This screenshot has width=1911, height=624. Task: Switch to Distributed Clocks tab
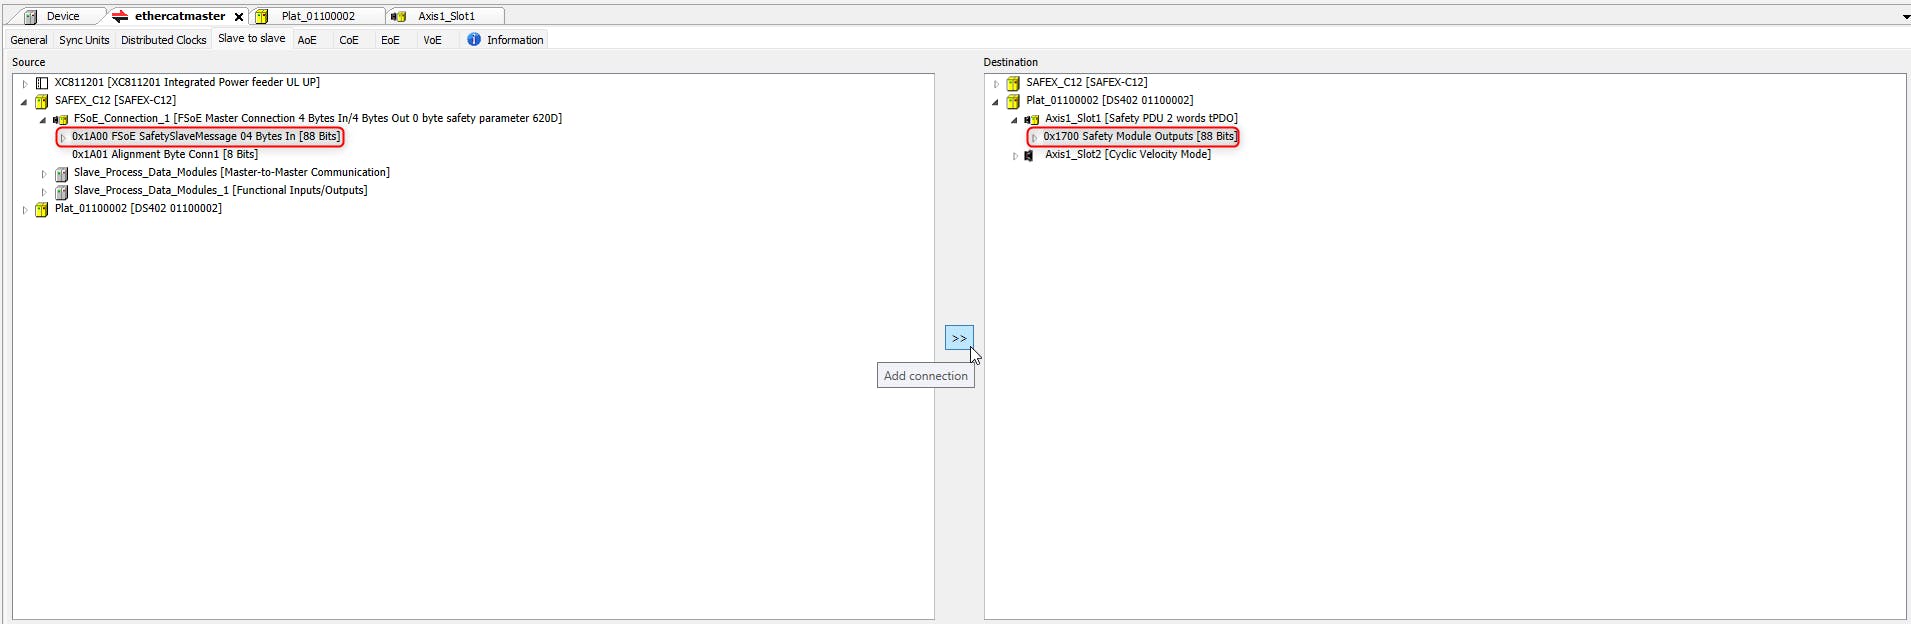tap(163, 40)
